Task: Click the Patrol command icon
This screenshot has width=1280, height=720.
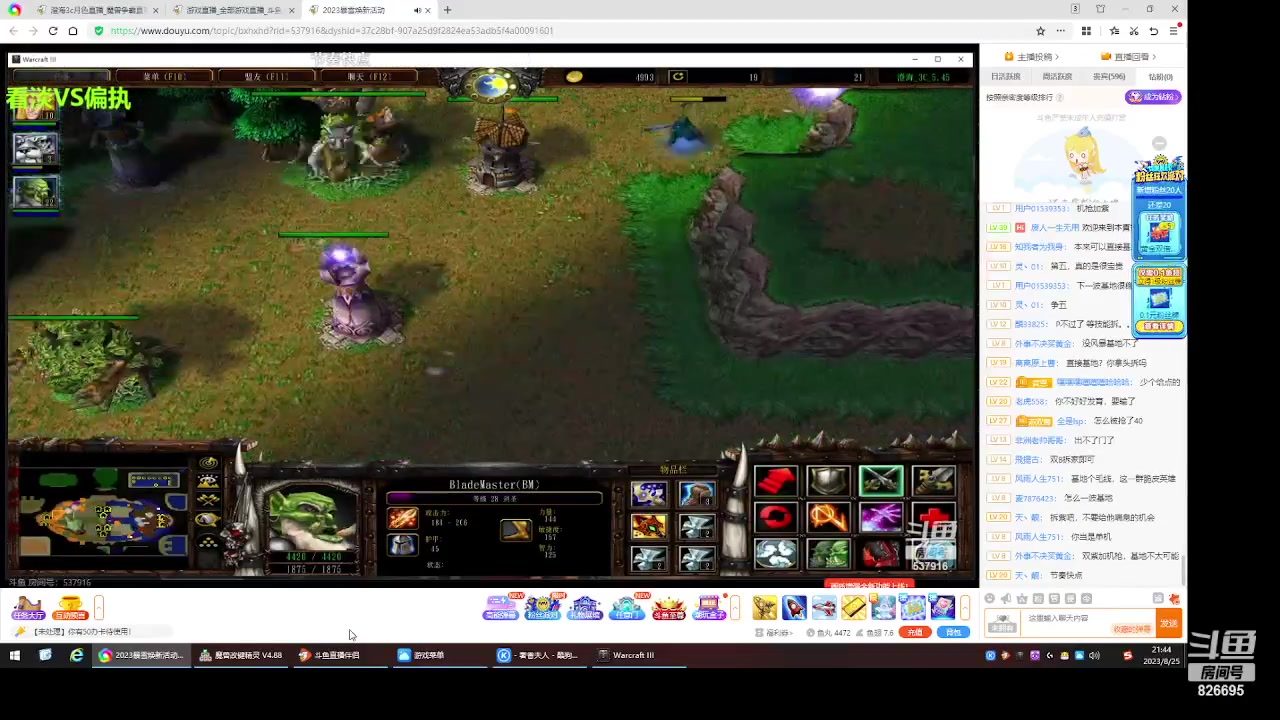Action: [x=934, y=482]
